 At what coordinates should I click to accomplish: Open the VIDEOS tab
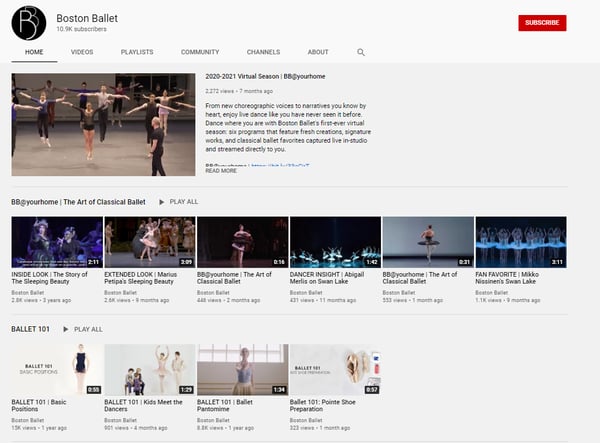pyautogui.click(x=82, y=52)
